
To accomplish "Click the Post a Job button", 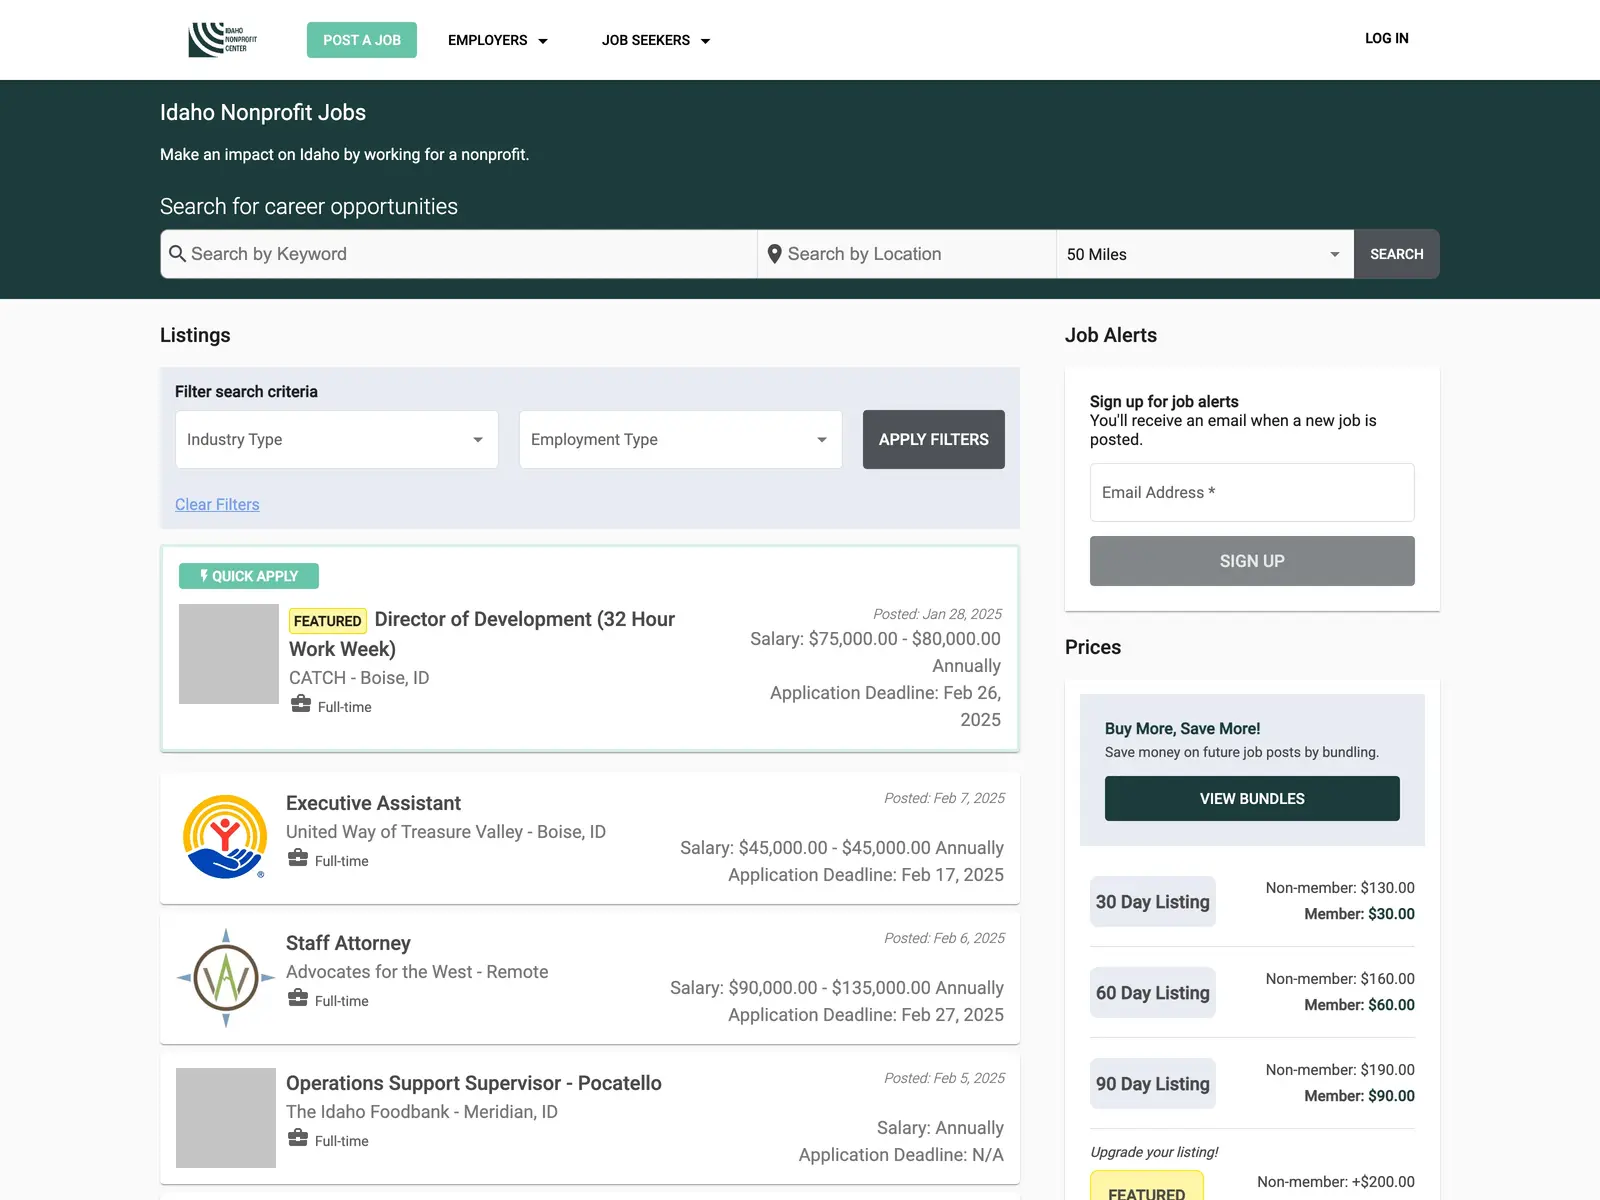I will (362, 40).
